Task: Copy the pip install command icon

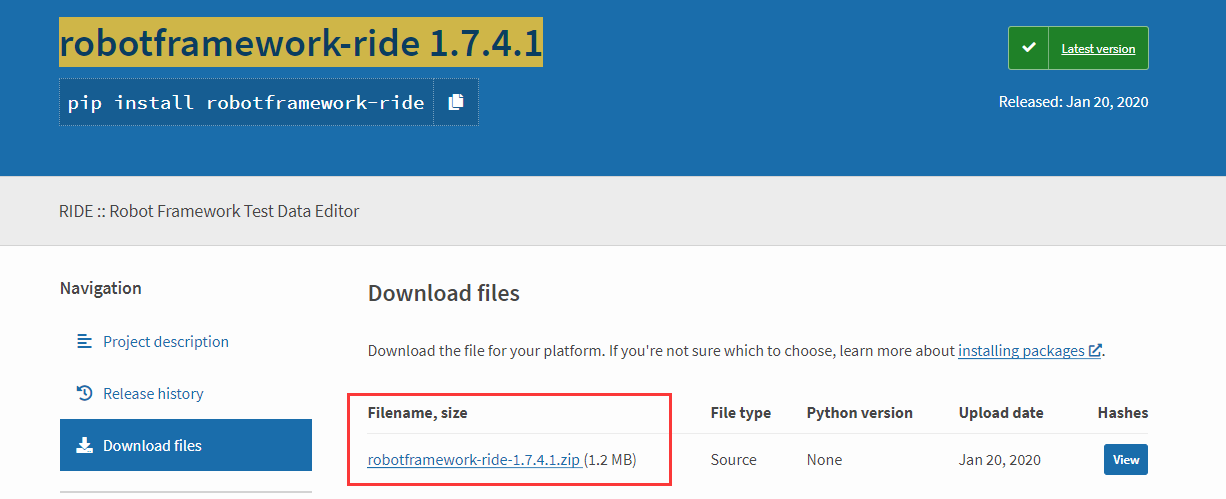Action: [x=456, y=102]
